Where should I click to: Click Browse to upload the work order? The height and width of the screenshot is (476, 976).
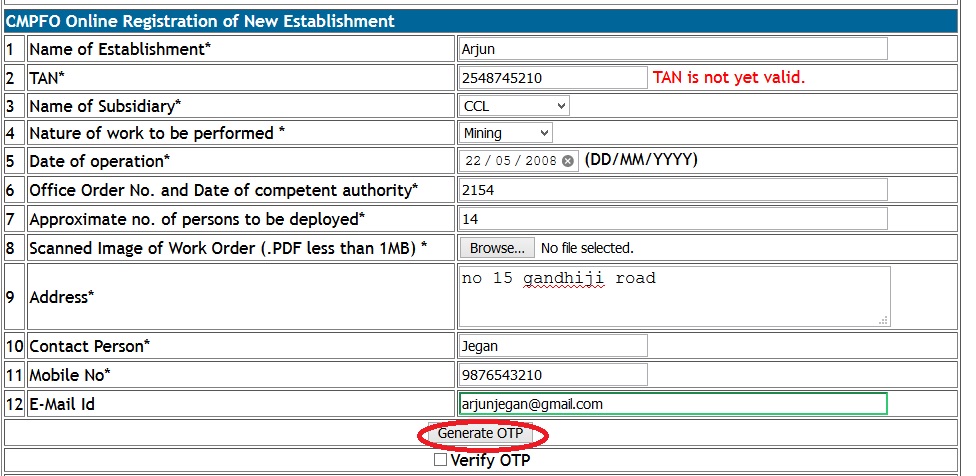pos(496,247)
